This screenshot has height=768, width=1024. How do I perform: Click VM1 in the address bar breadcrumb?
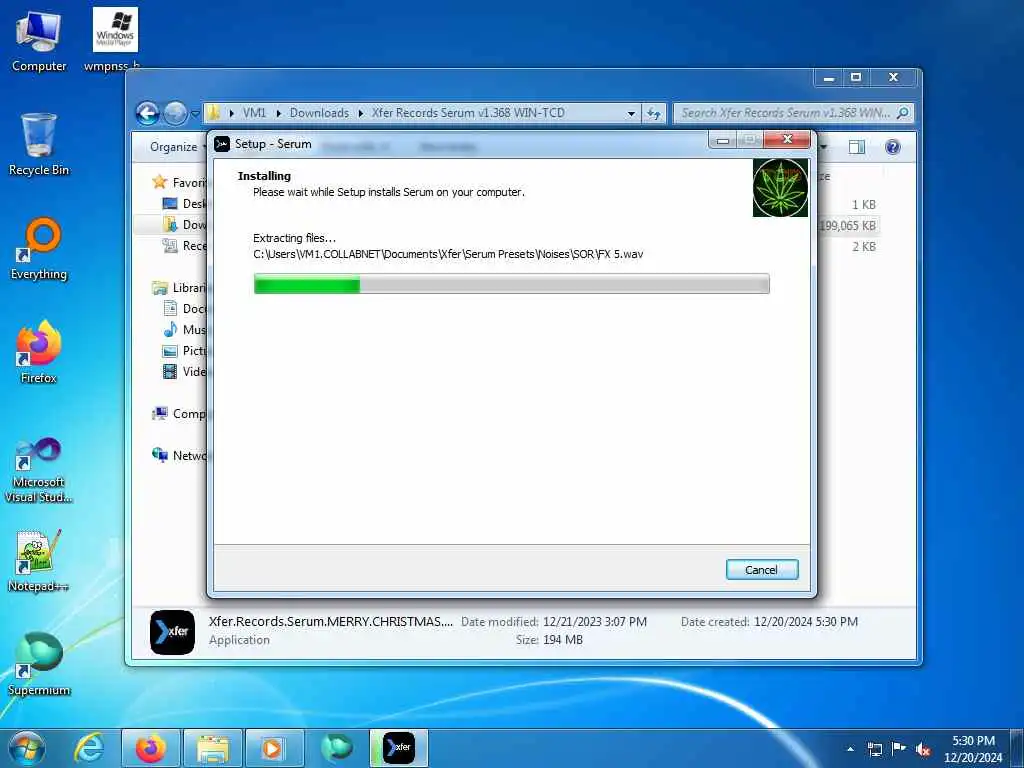254,113
